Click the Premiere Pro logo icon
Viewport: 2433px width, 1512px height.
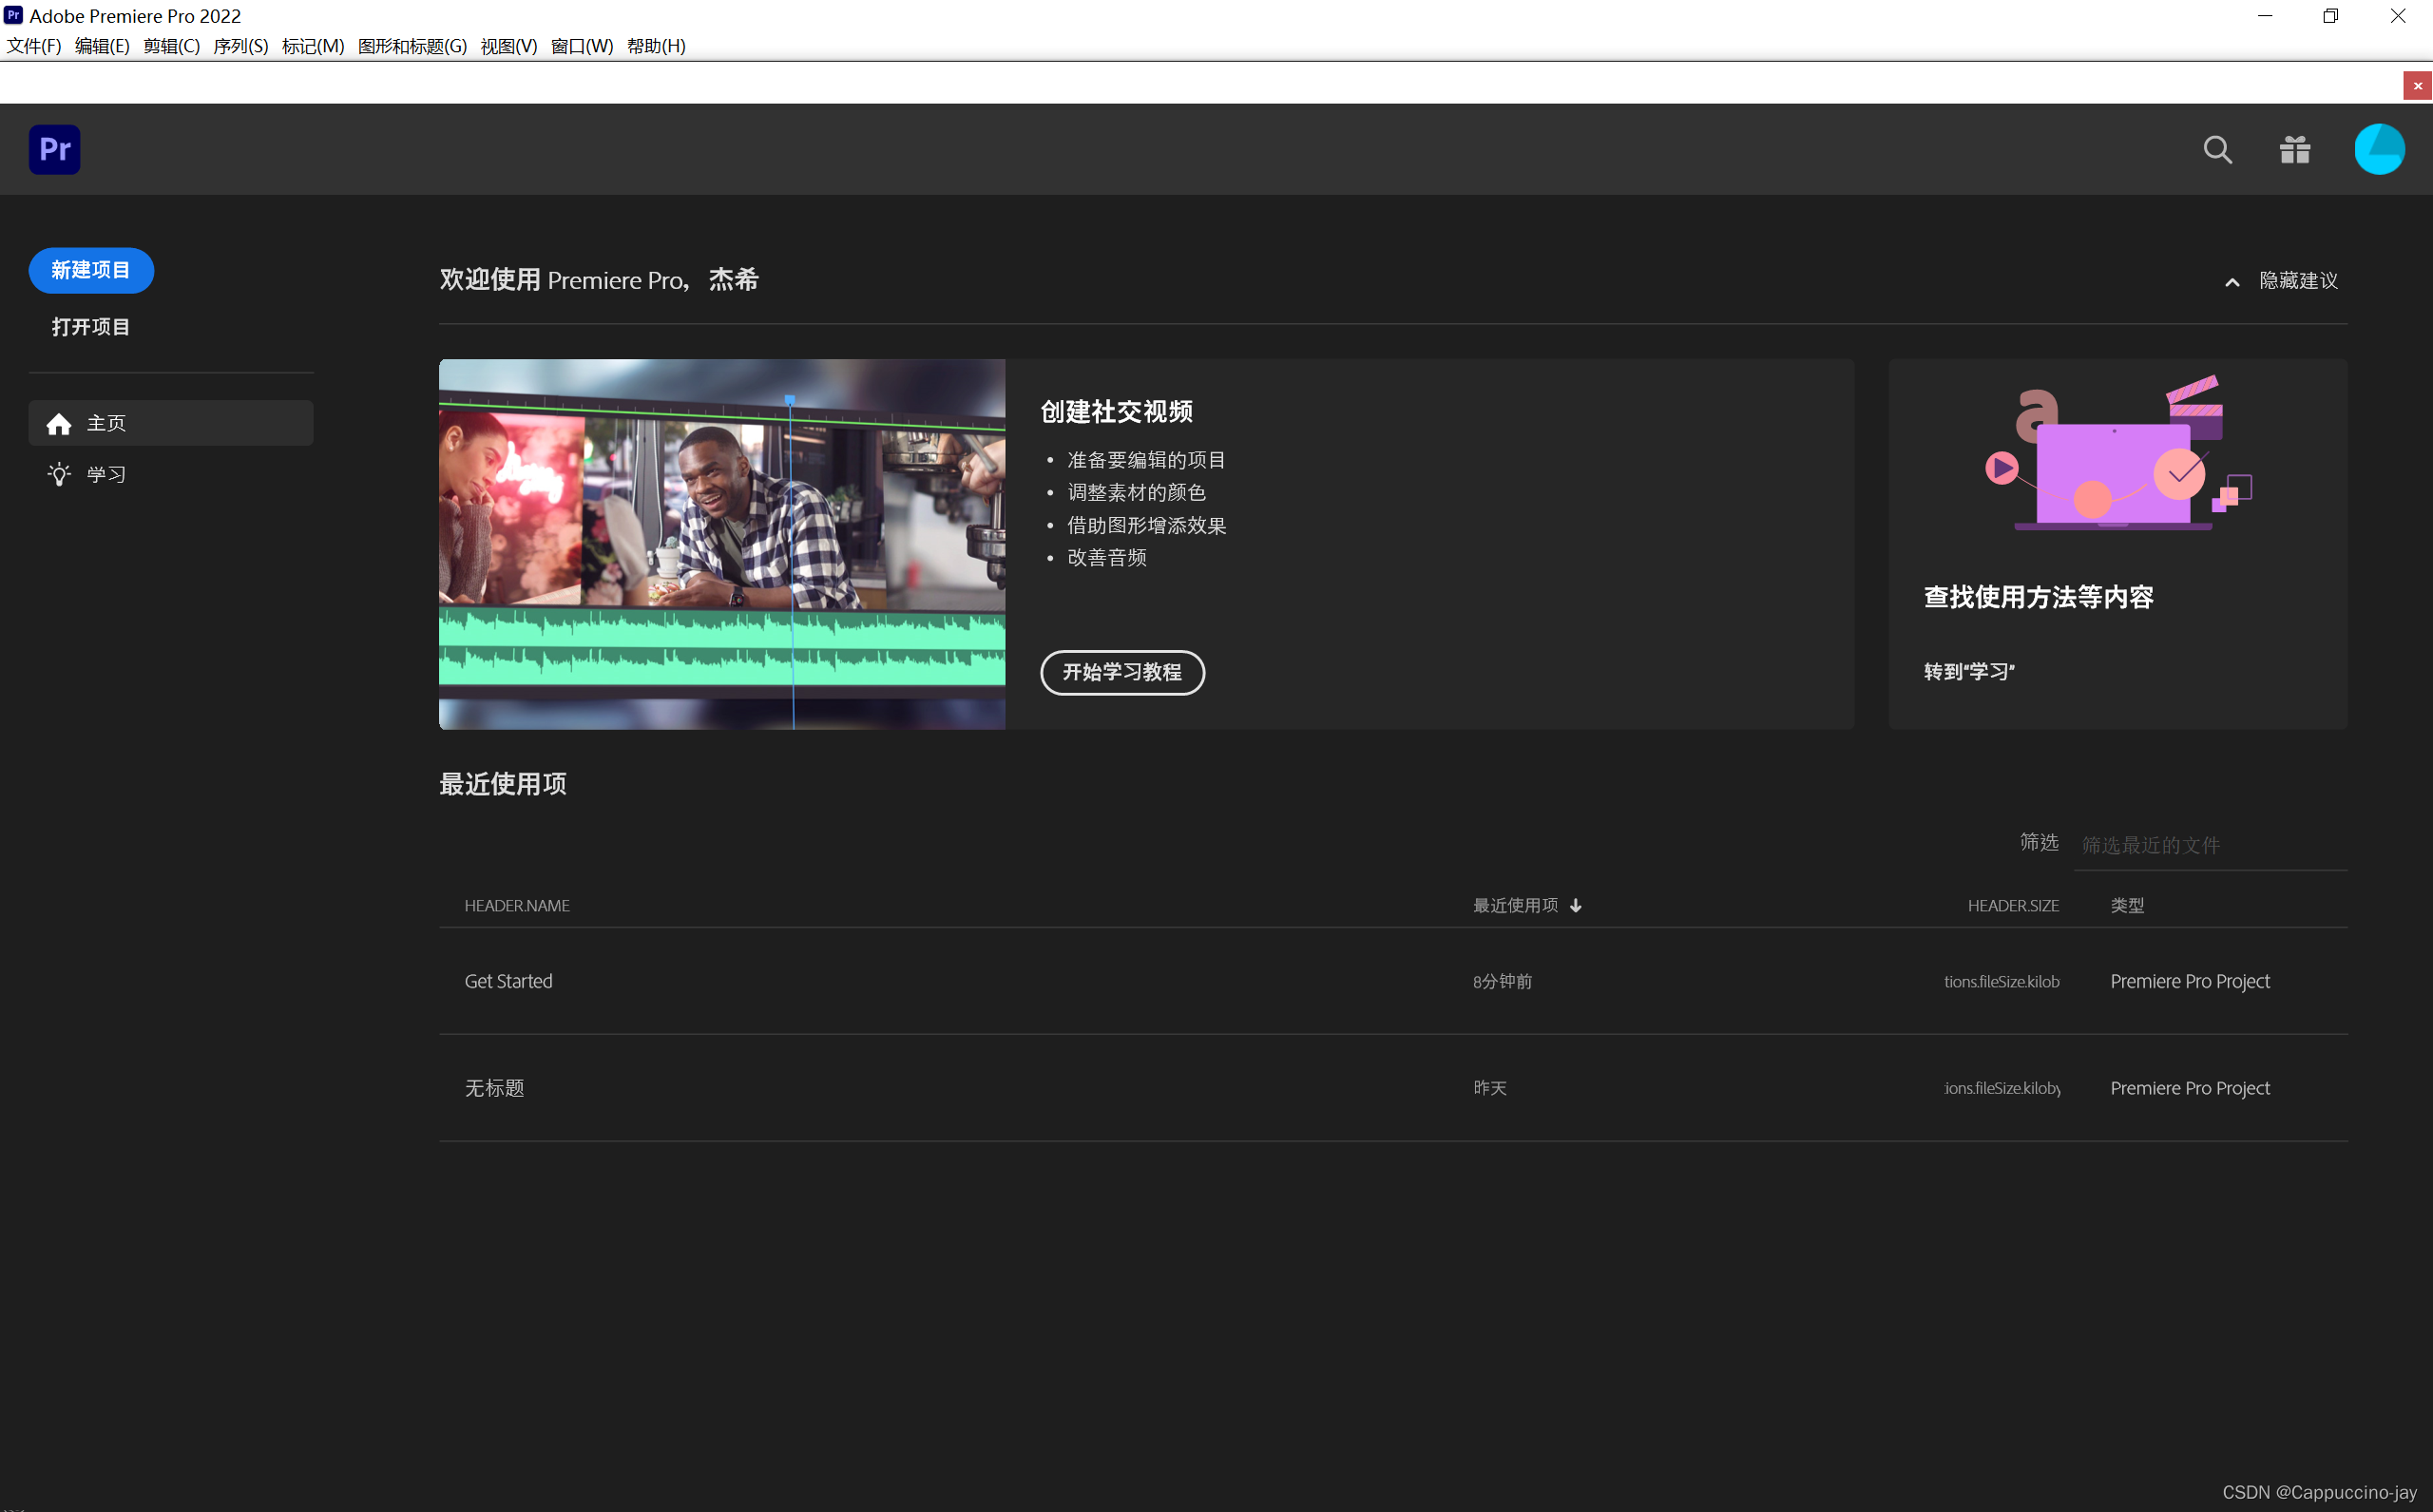(54, 150)
